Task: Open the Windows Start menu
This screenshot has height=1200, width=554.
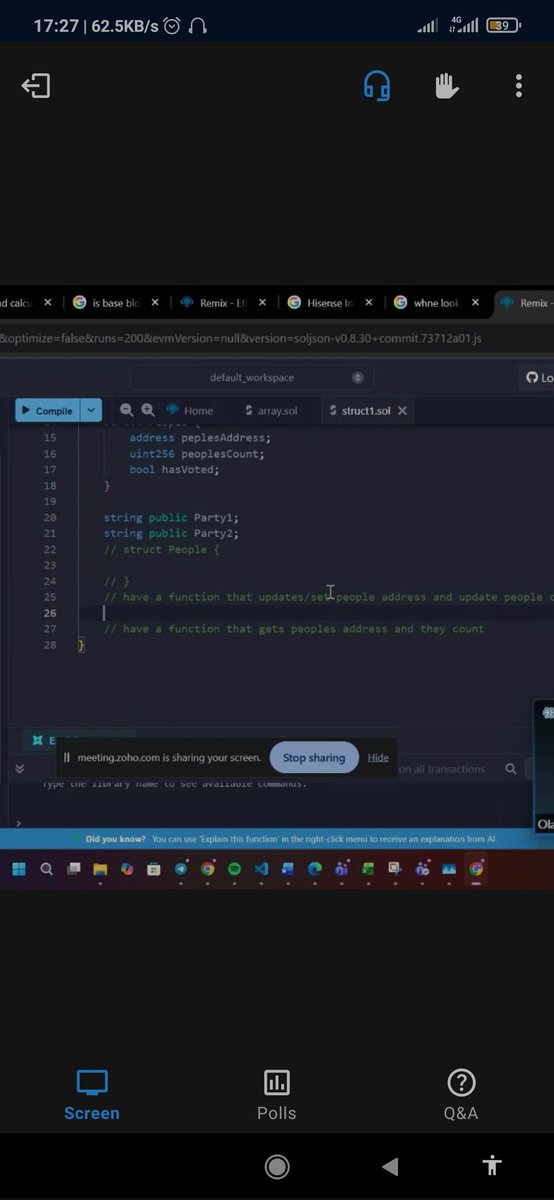Action: coord(19,869)
